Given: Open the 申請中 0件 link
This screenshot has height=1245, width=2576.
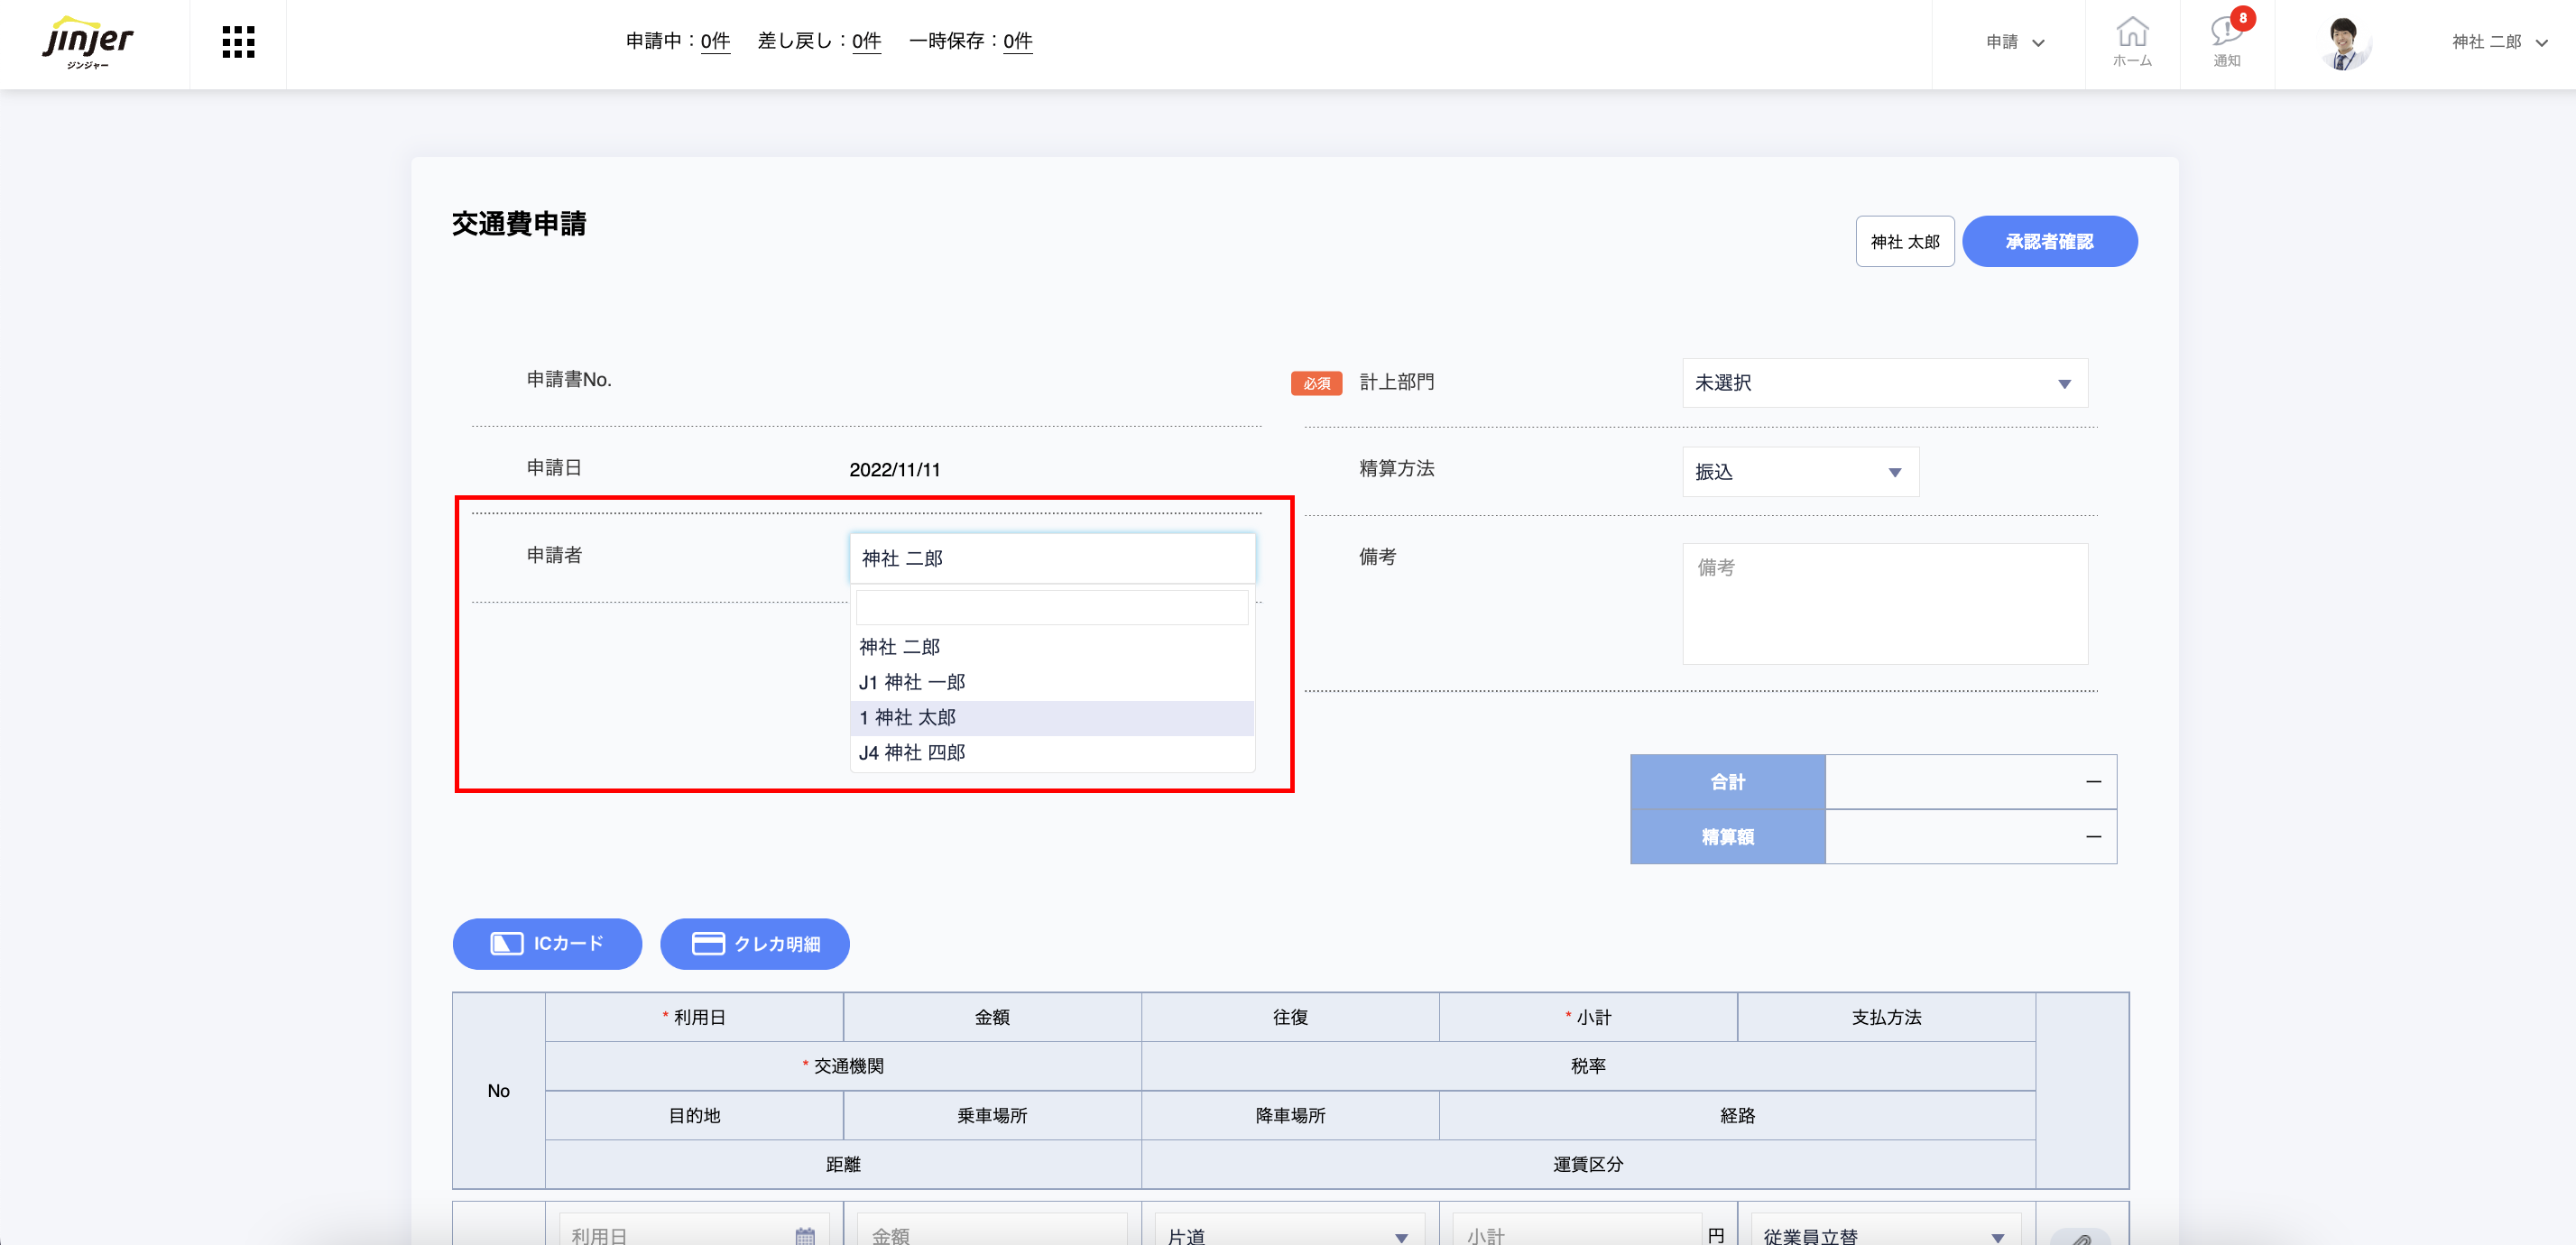Looking at the screenshot, I should tap(715, 41).
